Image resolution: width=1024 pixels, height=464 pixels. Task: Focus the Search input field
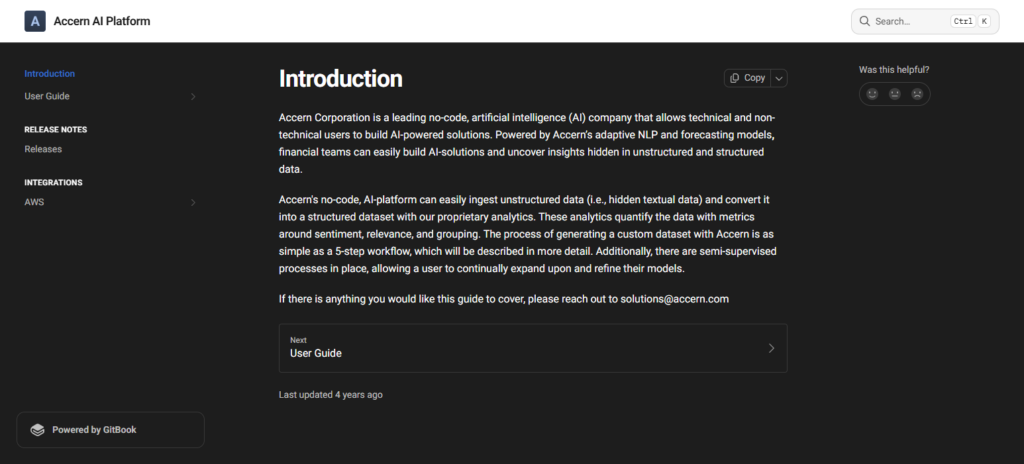pyautogui.click(x=925, y=21)
